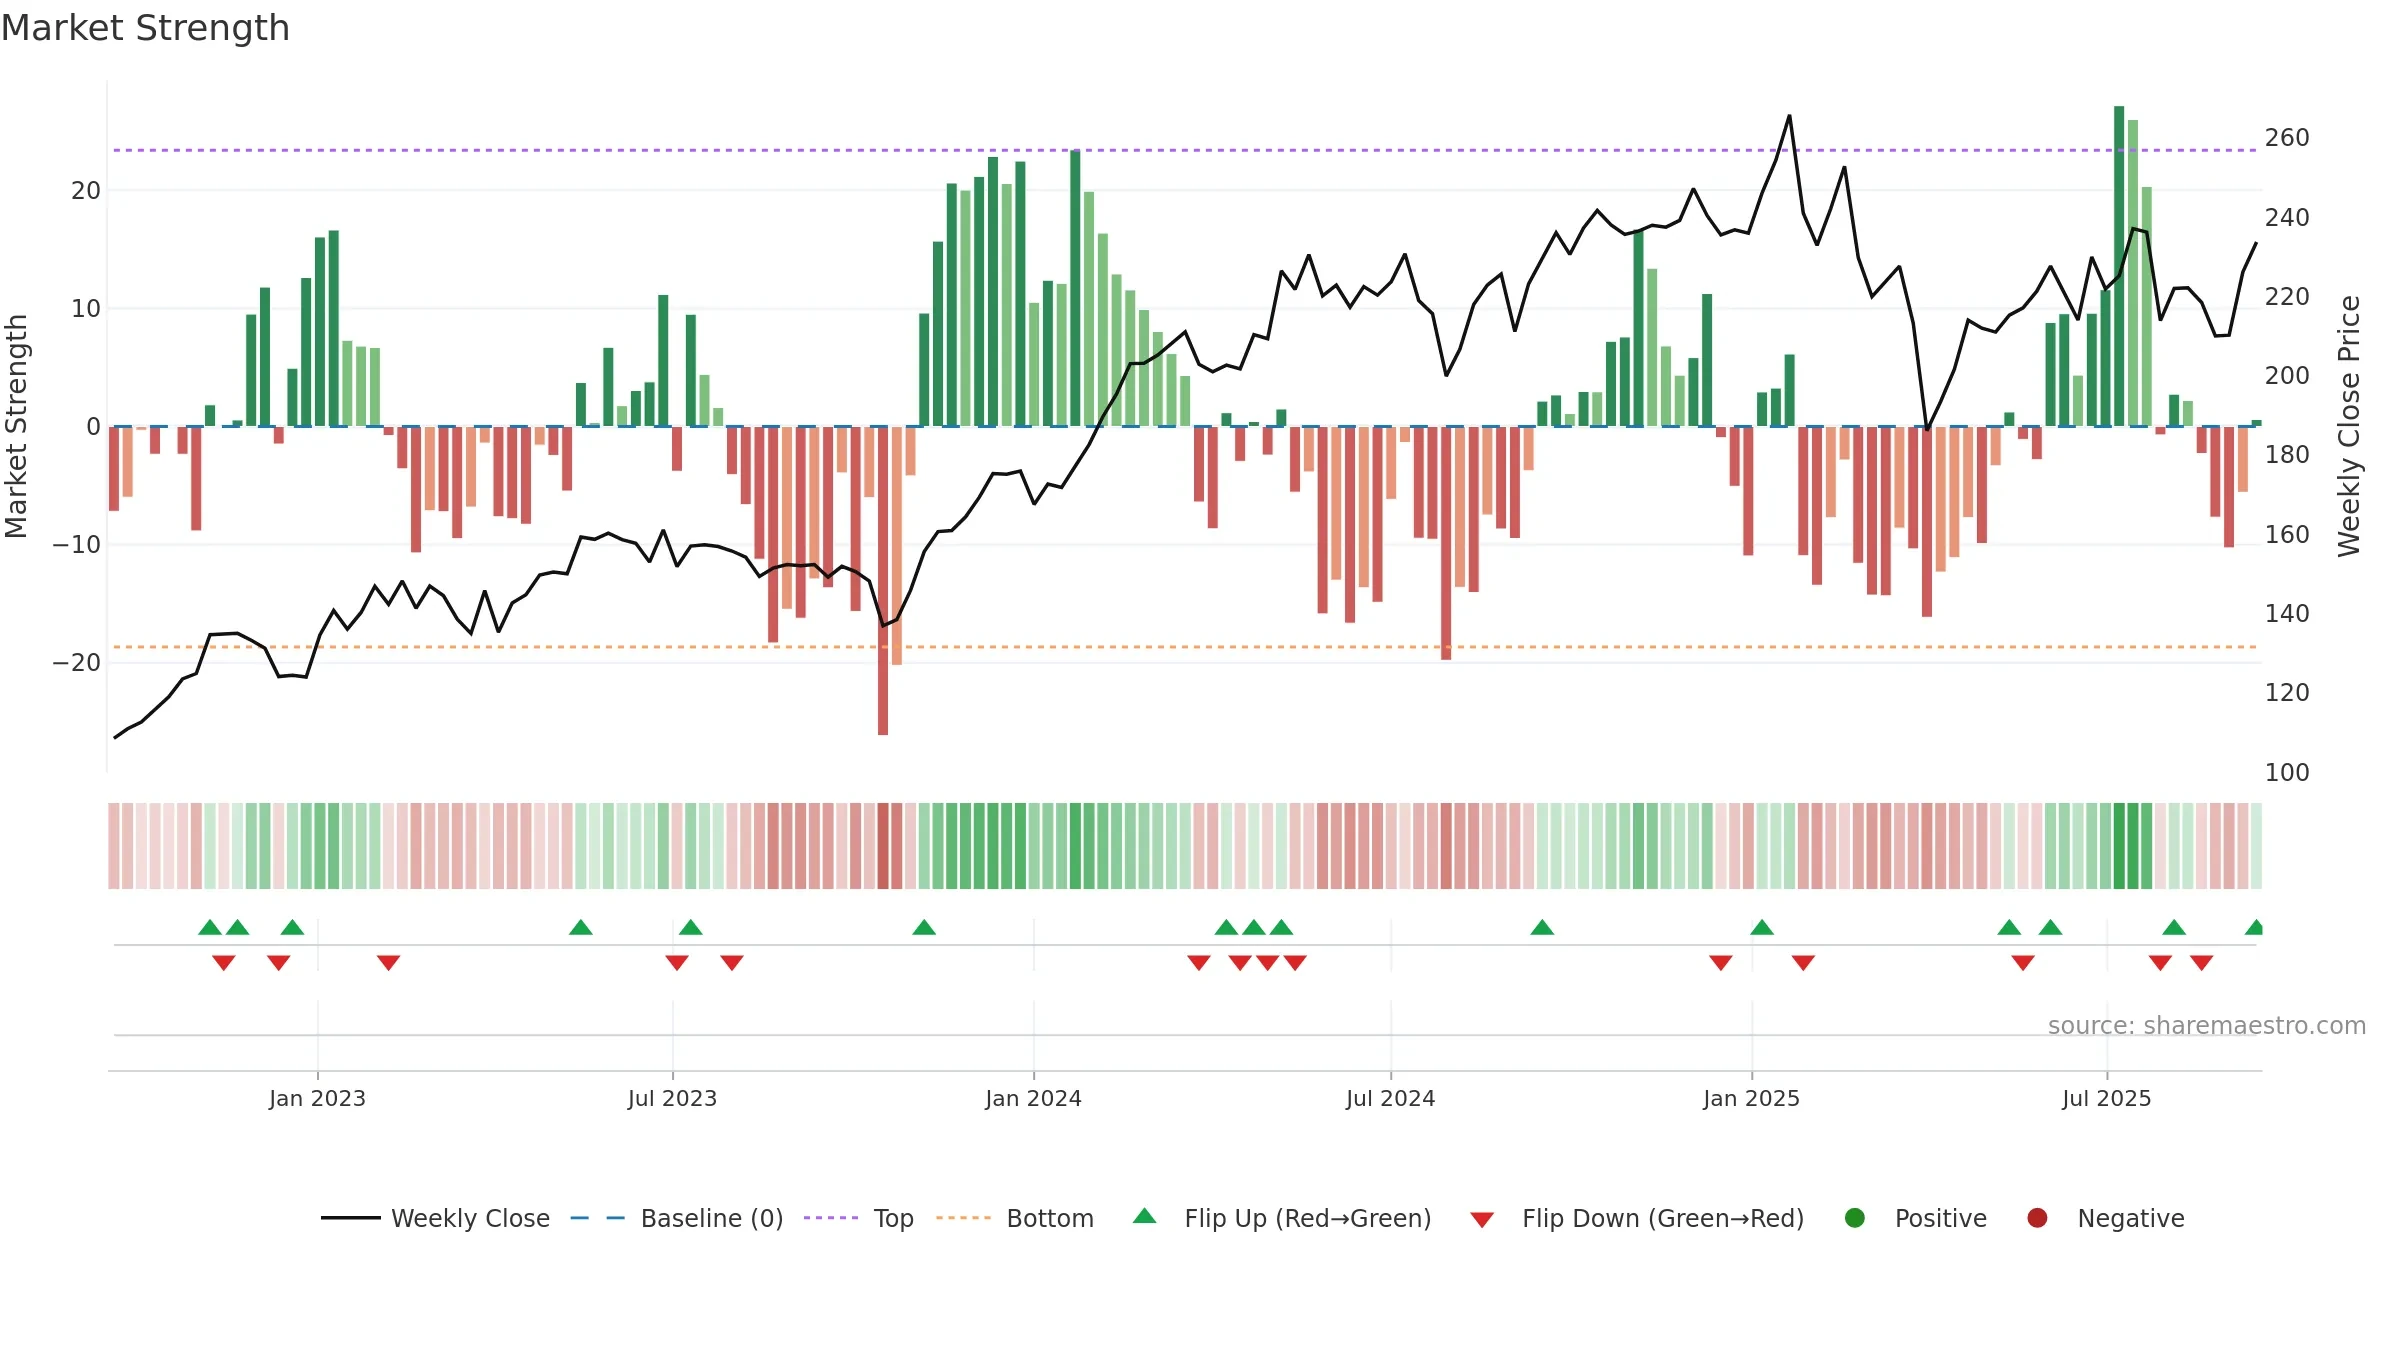Toggle the Weekly Close legend entry
This screenshot has height=1350, width=2400.
tap(436, 1218)
